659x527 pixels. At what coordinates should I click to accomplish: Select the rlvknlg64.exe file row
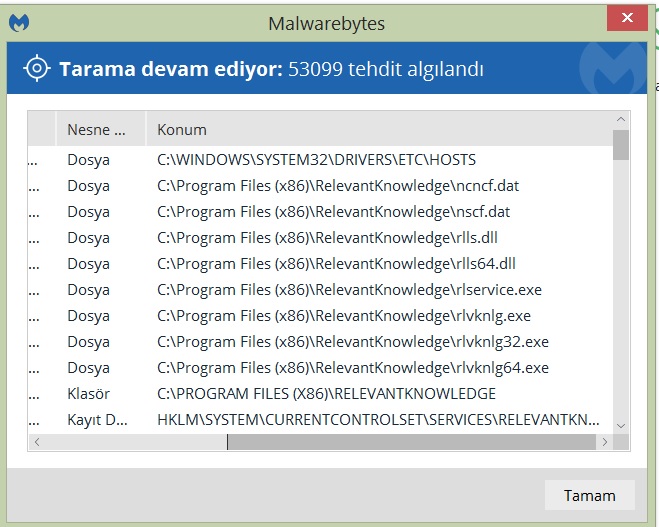(320, 368)
